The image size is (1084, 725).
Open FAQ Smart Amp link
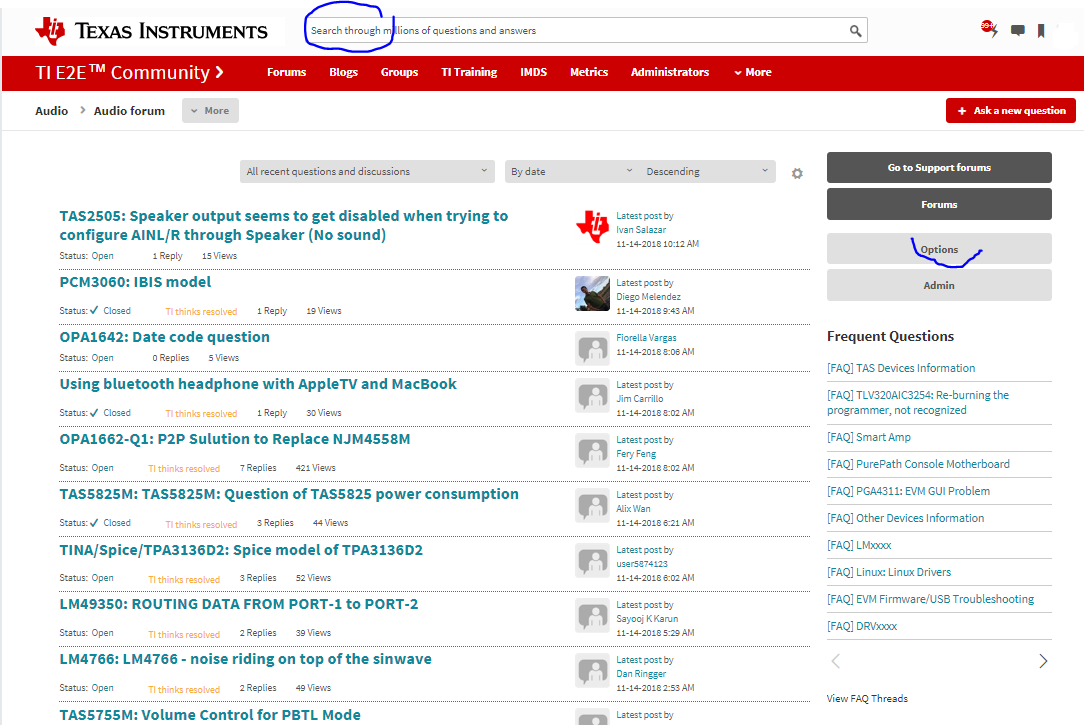(x=869, y=437)
